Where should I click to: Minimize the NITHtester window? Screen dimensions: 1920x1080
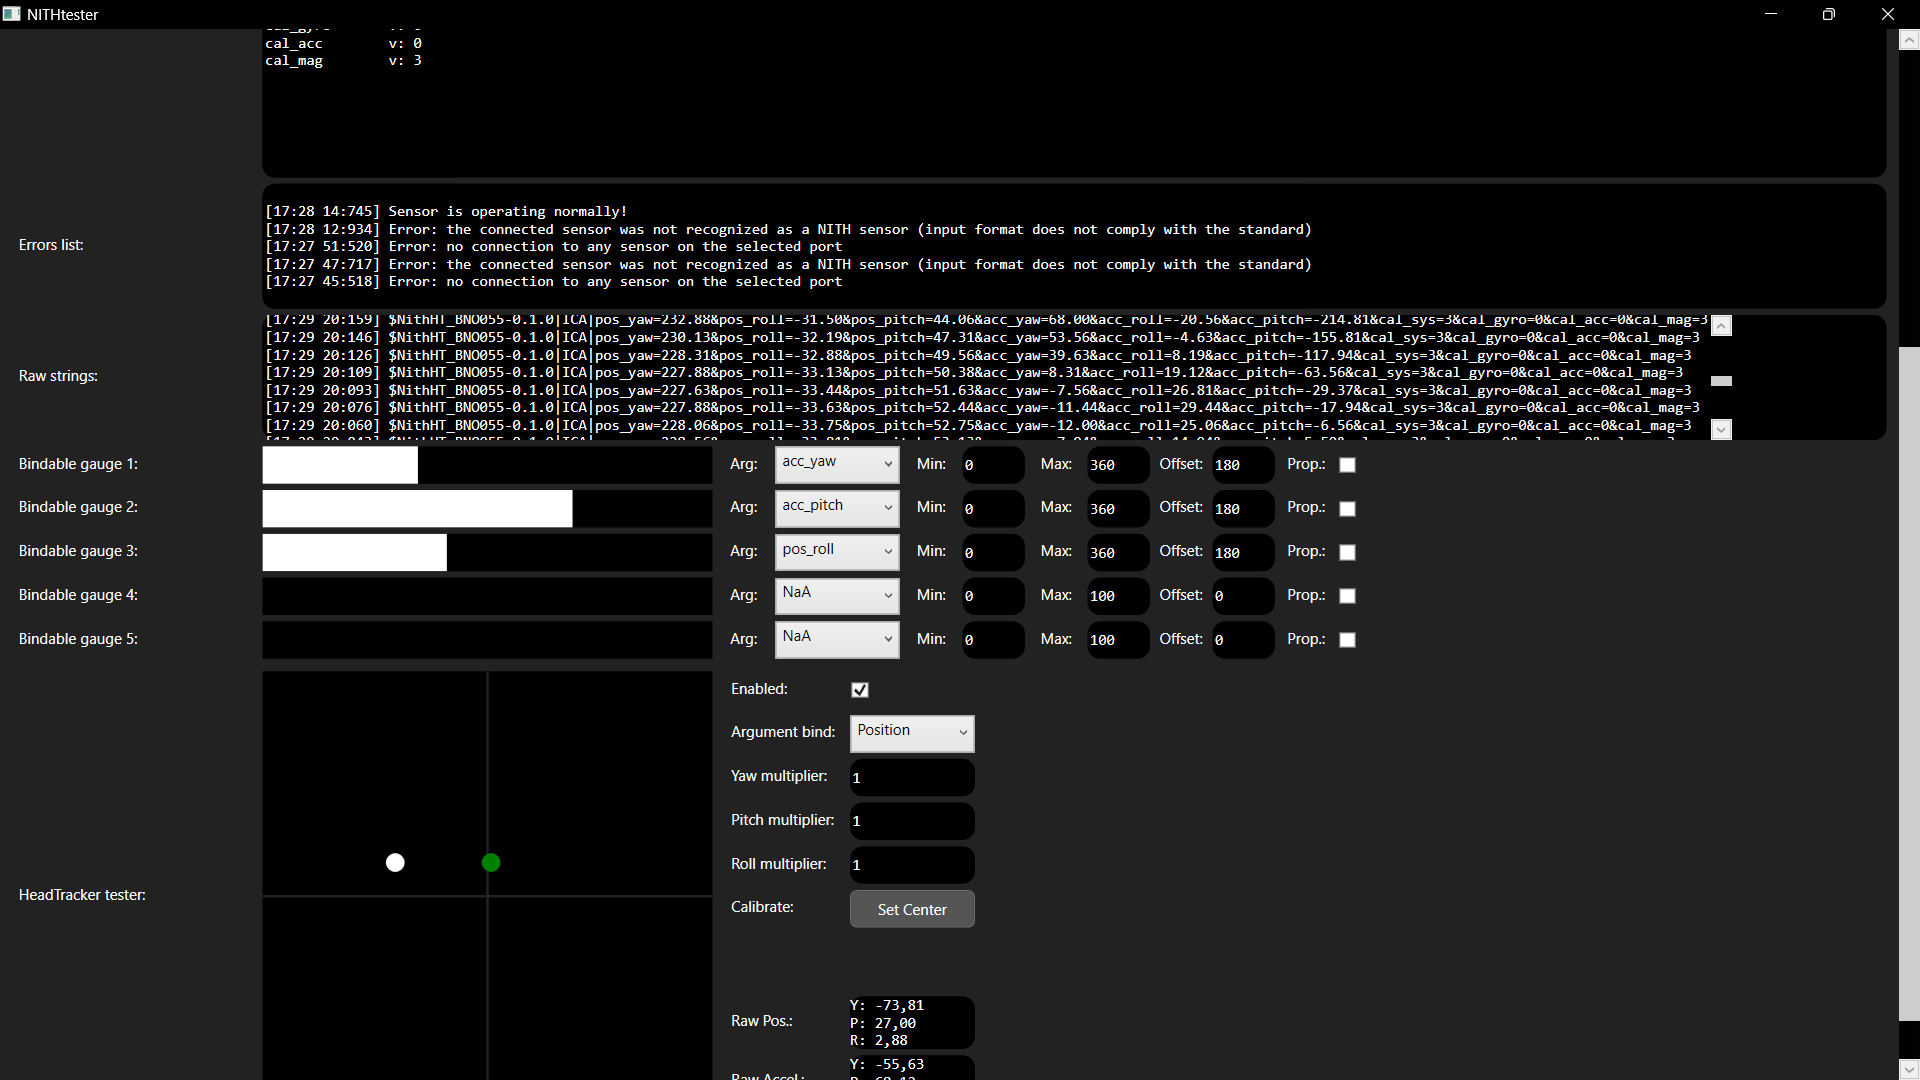(x=1771, y=14)
